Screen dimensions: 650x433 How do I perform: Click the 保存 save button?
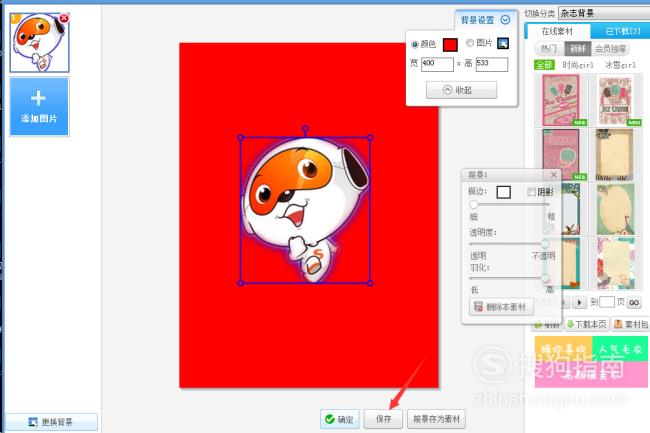click(x=383, y=419)
